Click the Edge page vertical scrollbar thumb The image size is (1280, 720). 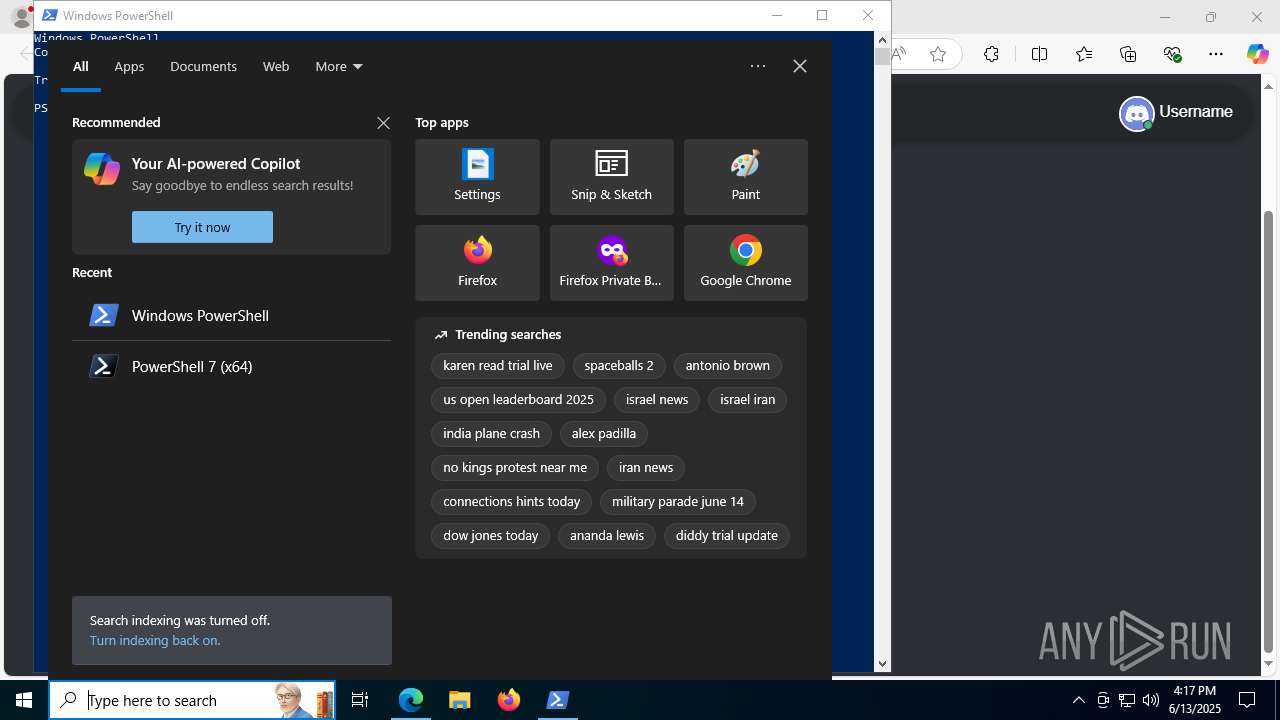click(x=1269, y=431)
